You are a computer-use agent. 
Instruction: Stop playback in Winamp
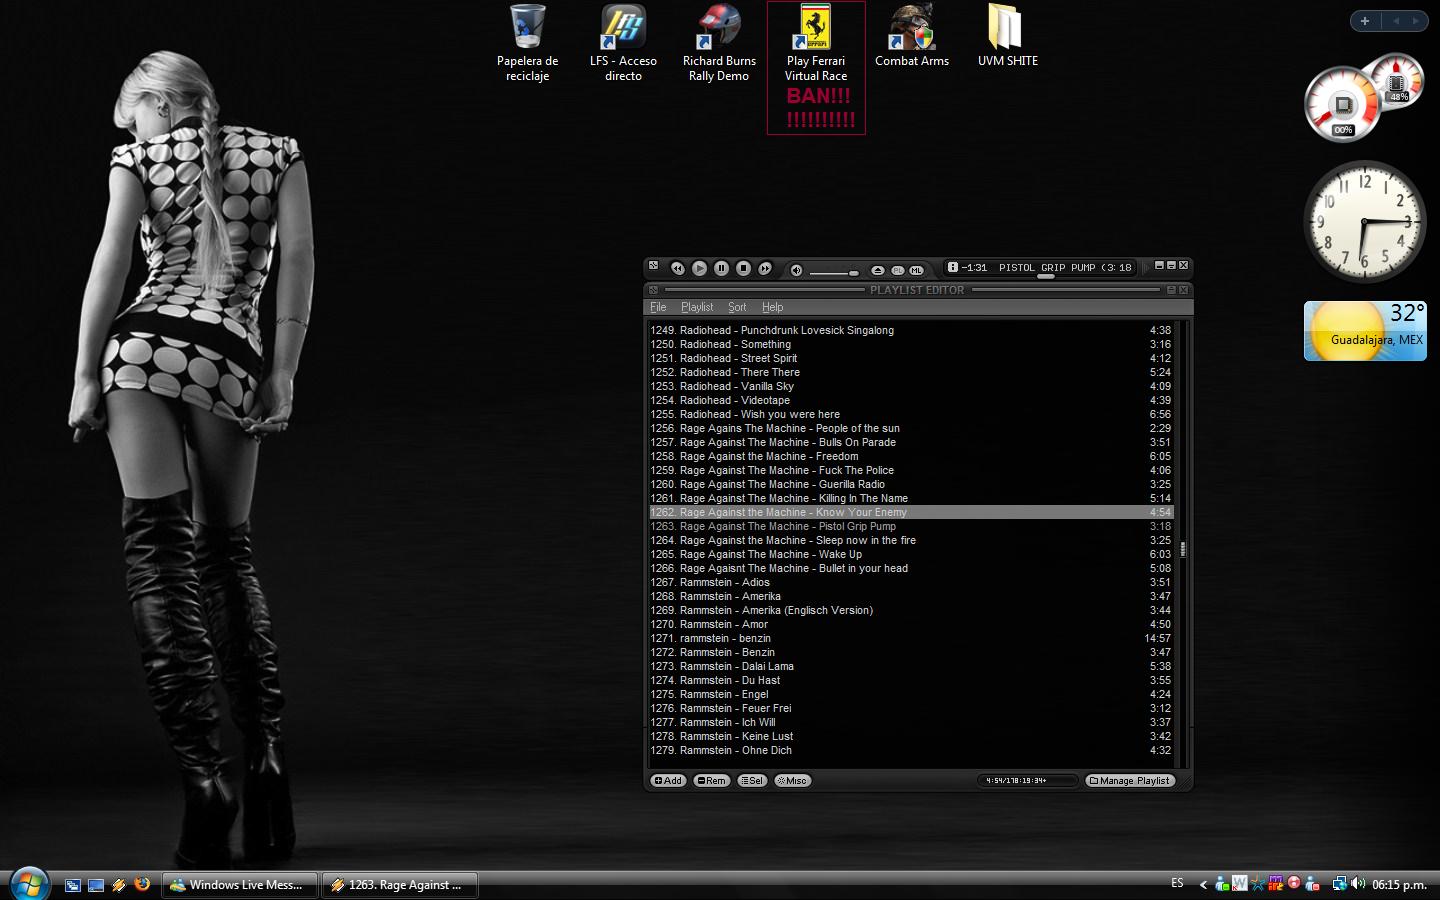(743, 268)
